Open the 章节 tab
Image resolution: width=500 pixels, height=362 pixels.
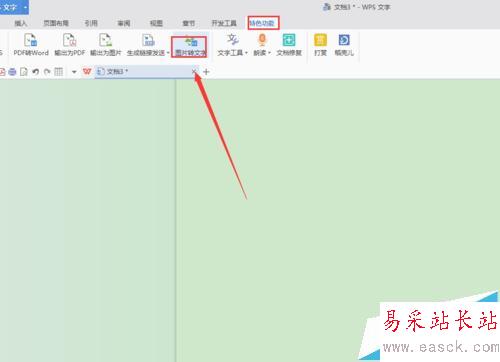point(189,23)
